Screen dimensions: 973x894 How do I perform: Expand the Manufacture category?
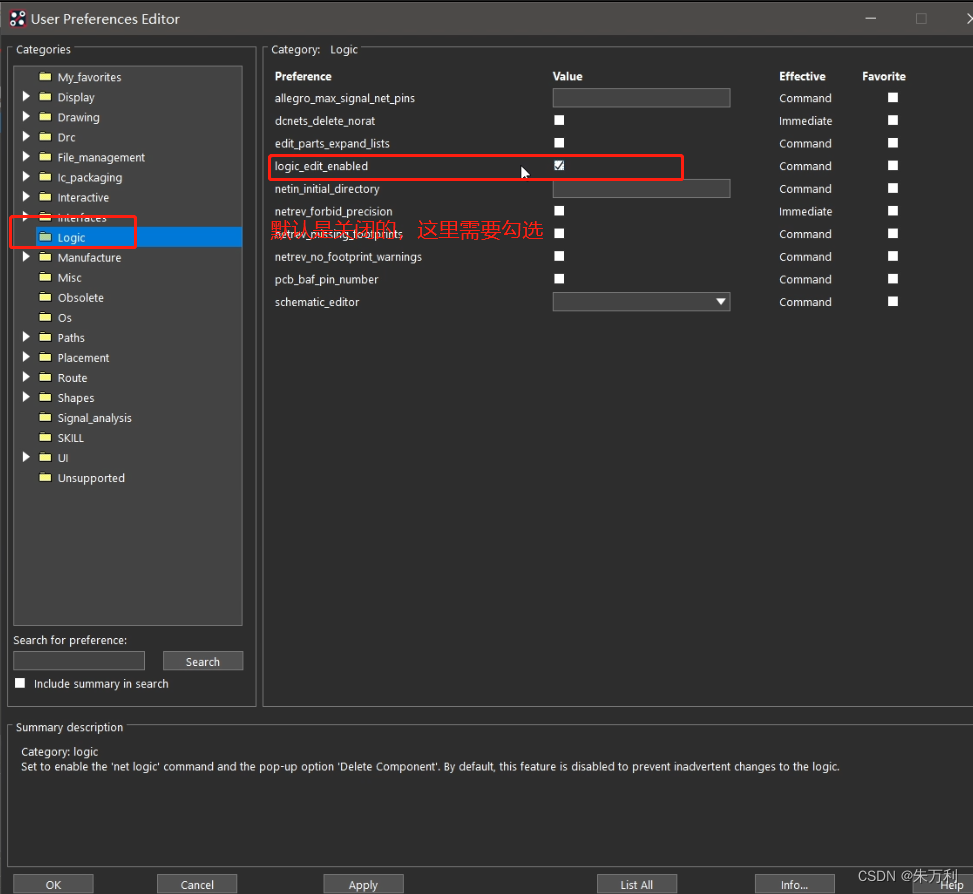[26, 257]
